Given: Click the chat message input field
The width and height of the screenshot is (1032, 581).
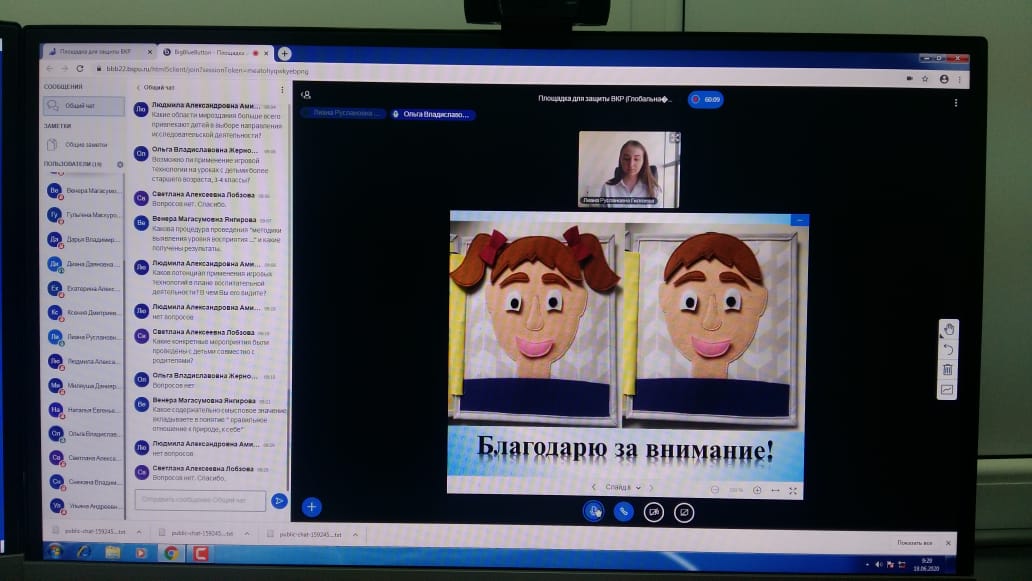Looking at the screenshot, I should coord(200,499).
